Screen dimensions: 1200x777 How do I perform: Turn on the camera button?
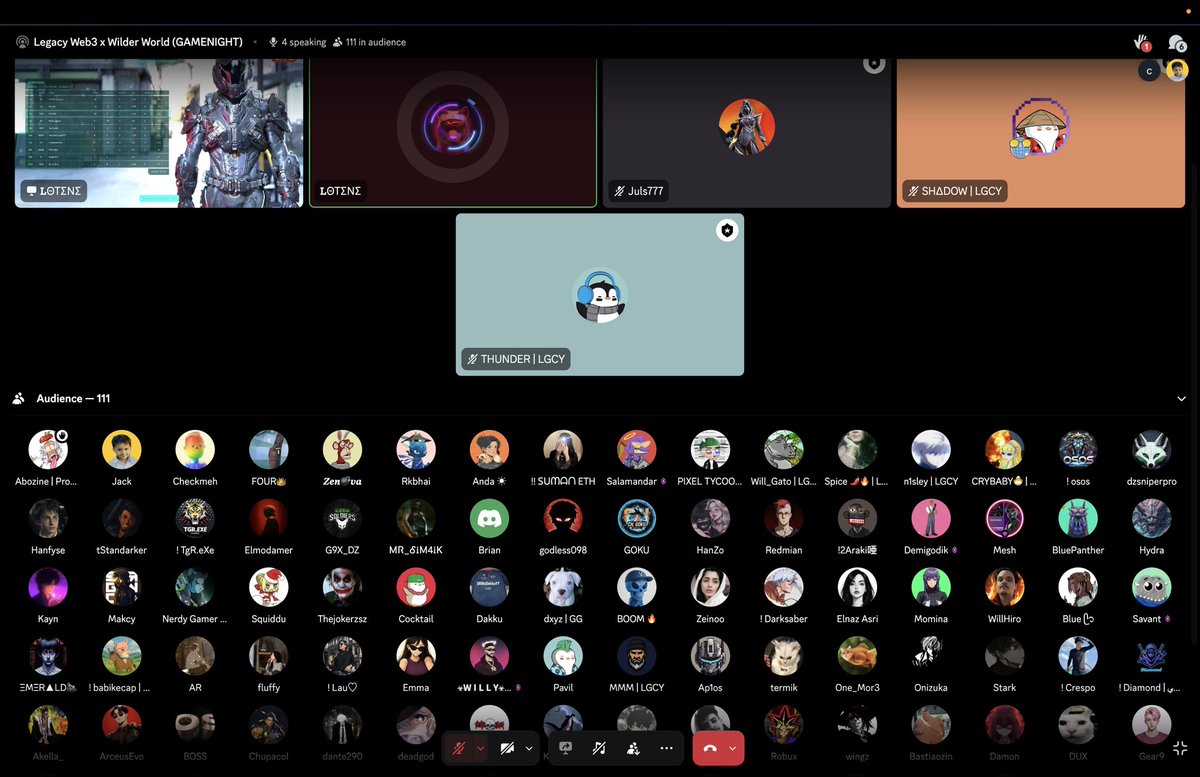[507, 748]
